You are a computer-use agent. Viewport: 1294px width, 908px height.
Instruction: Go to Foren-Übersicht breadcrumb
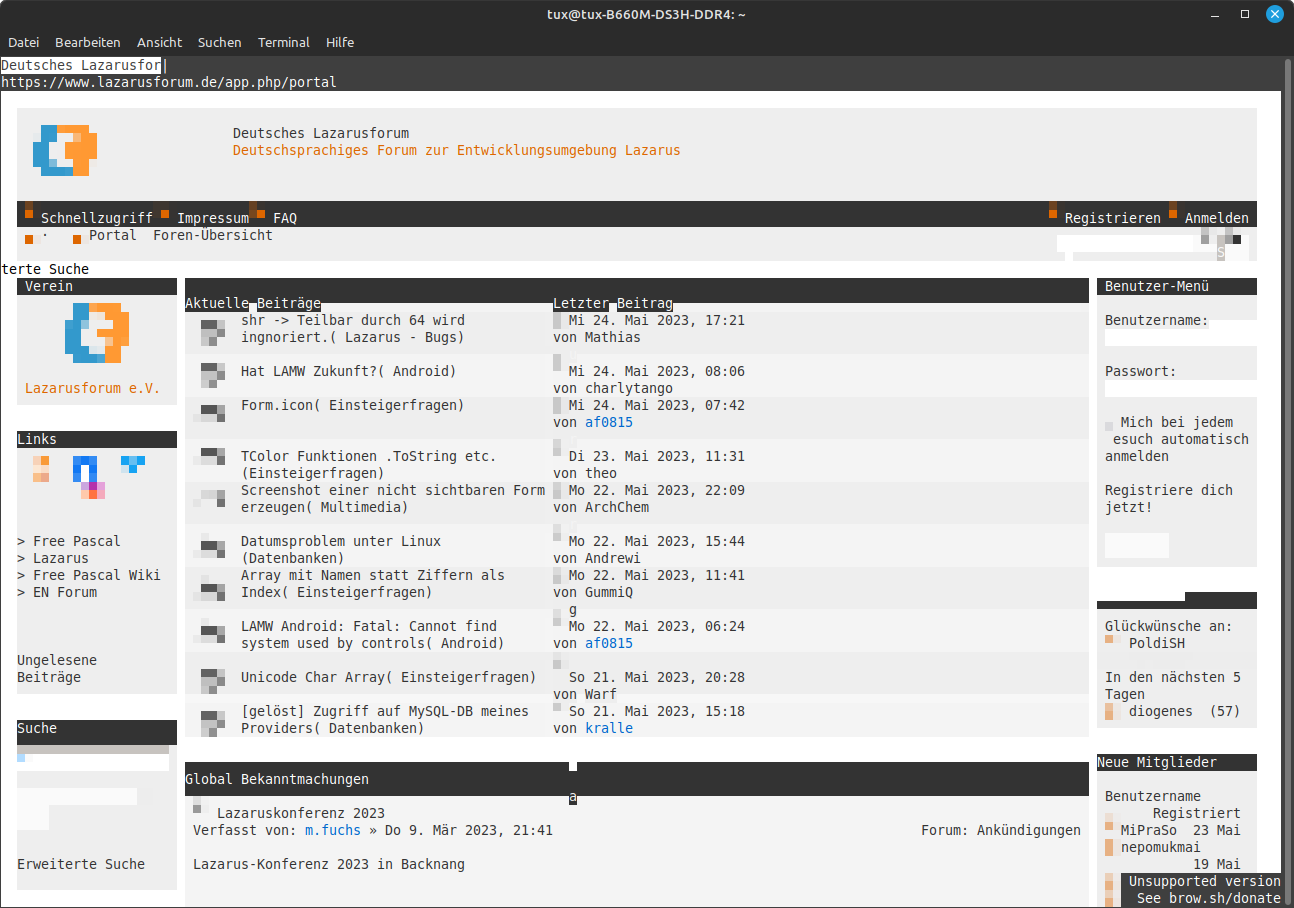(213, 235)
